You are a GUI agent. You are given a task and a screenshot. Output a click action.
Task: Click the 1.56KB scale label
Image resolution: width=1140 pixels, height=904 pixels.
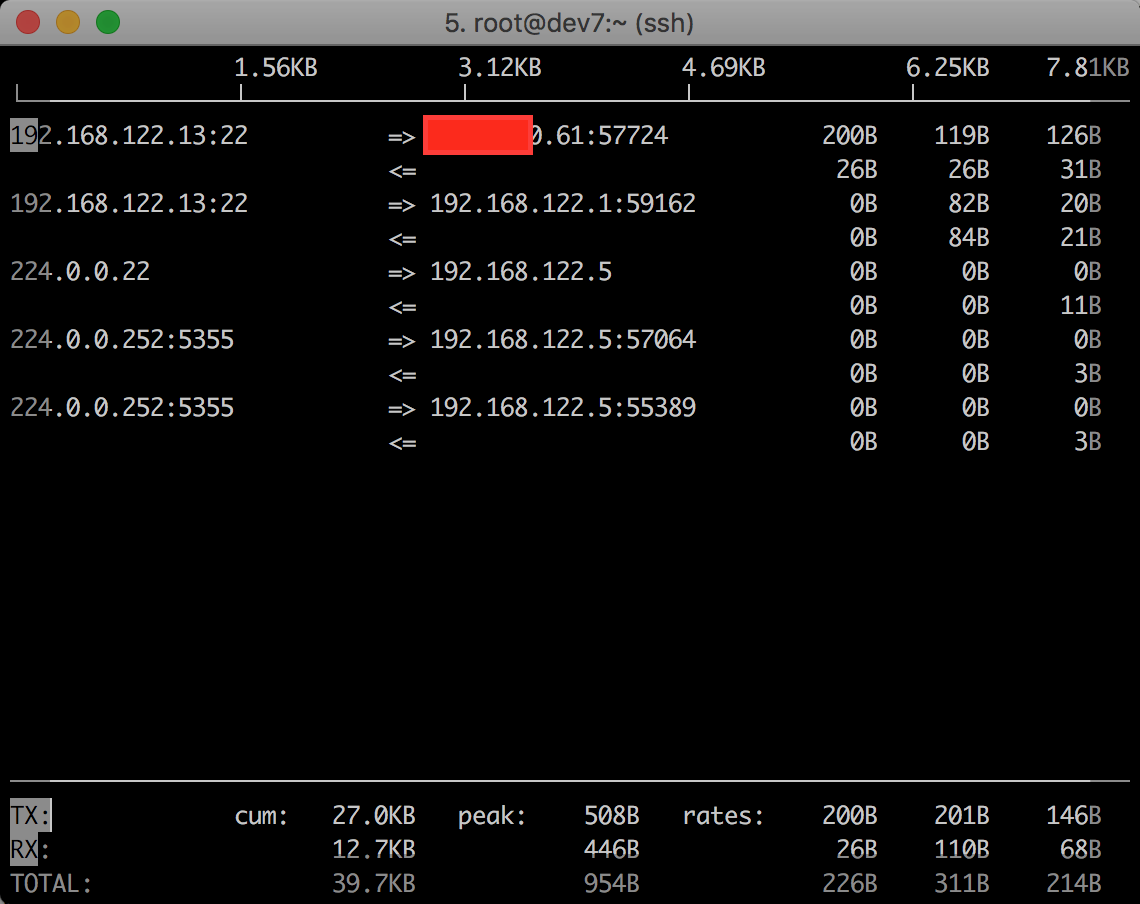tap(275, 68)
